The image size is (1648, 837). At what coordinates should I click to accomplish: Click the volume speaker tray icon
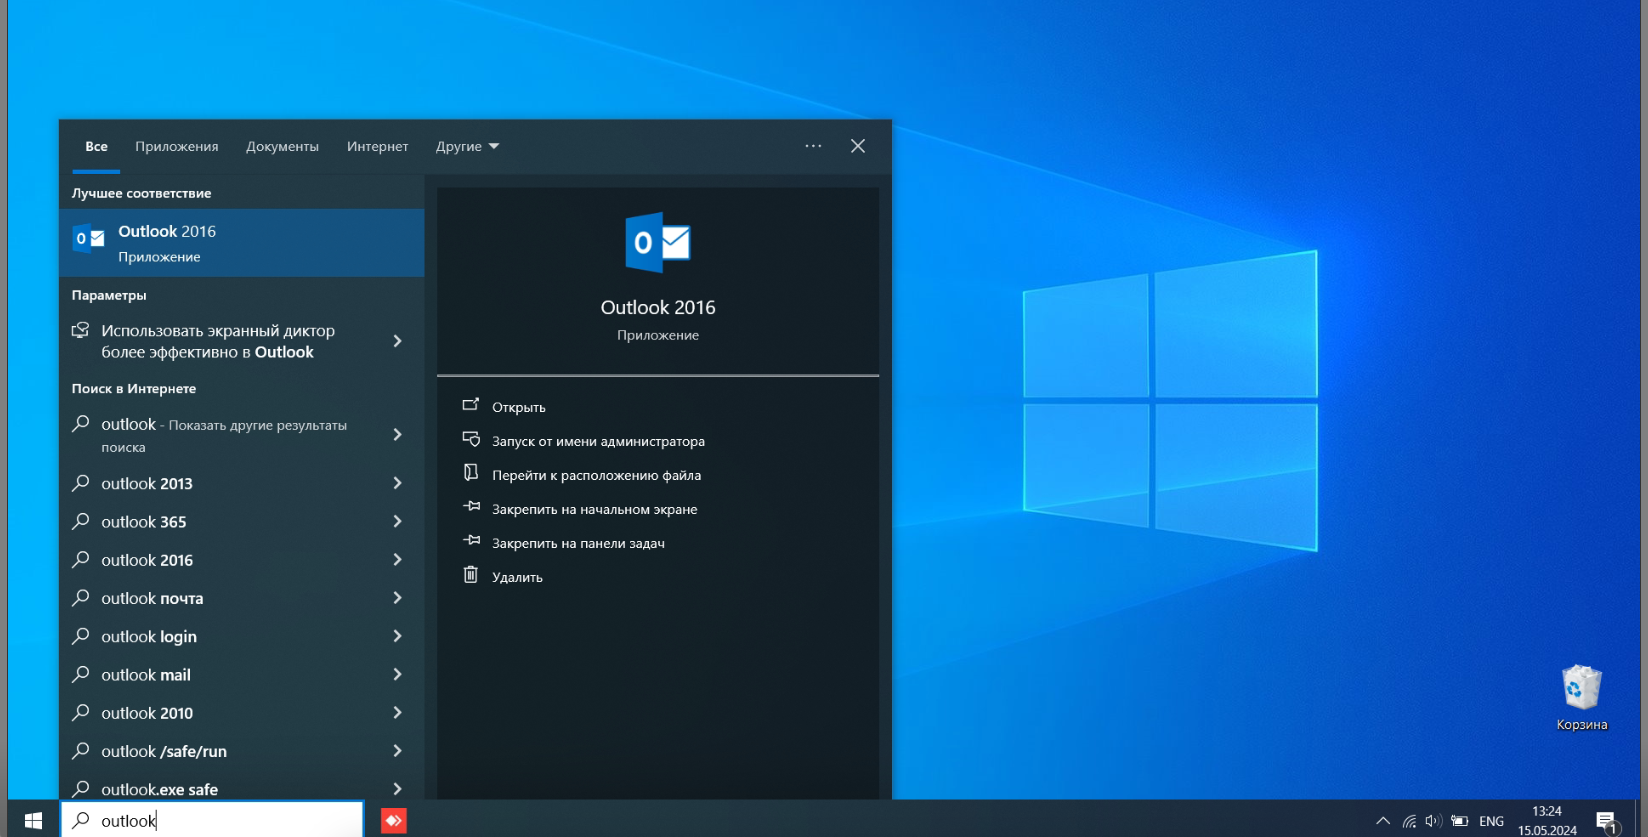pos(1434,821)
